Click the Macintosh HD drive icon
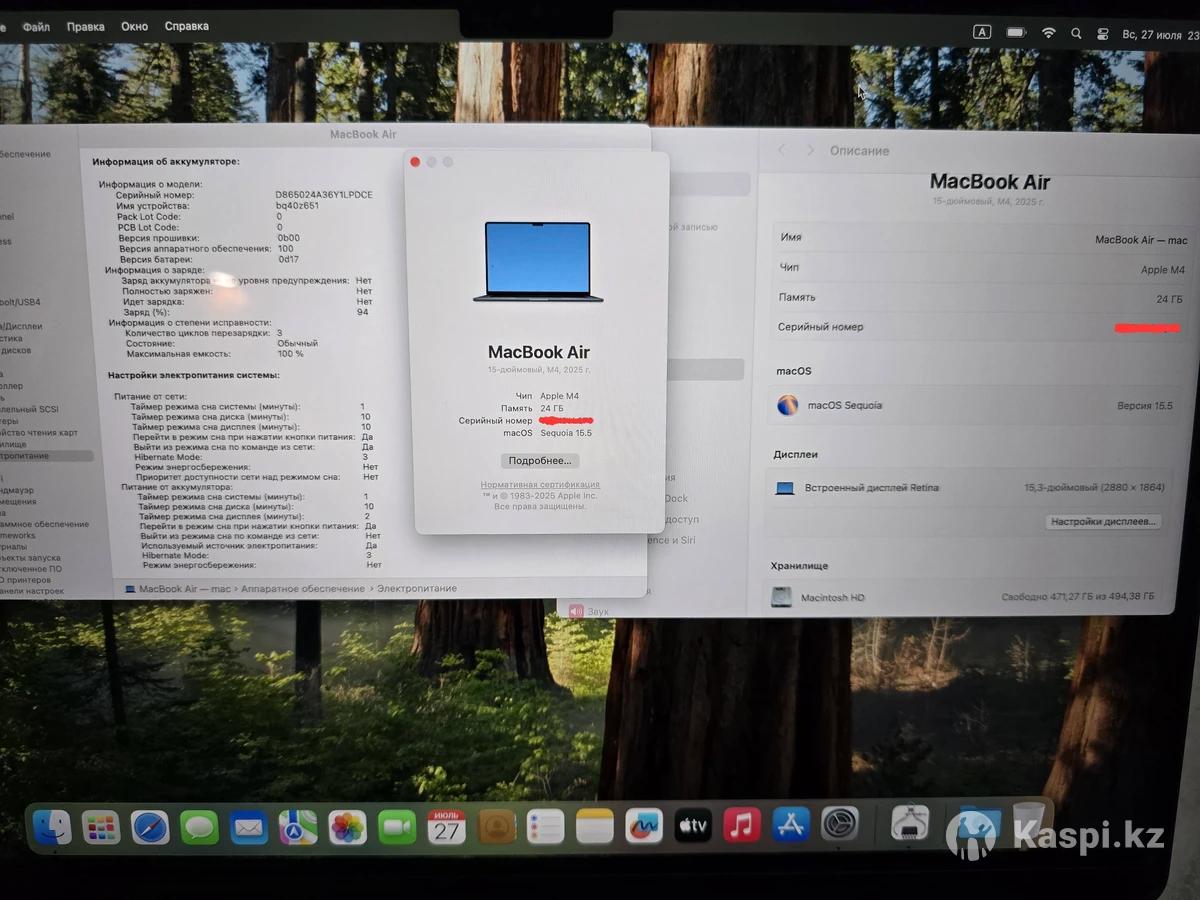The image size is (1200, 900). 782,597
